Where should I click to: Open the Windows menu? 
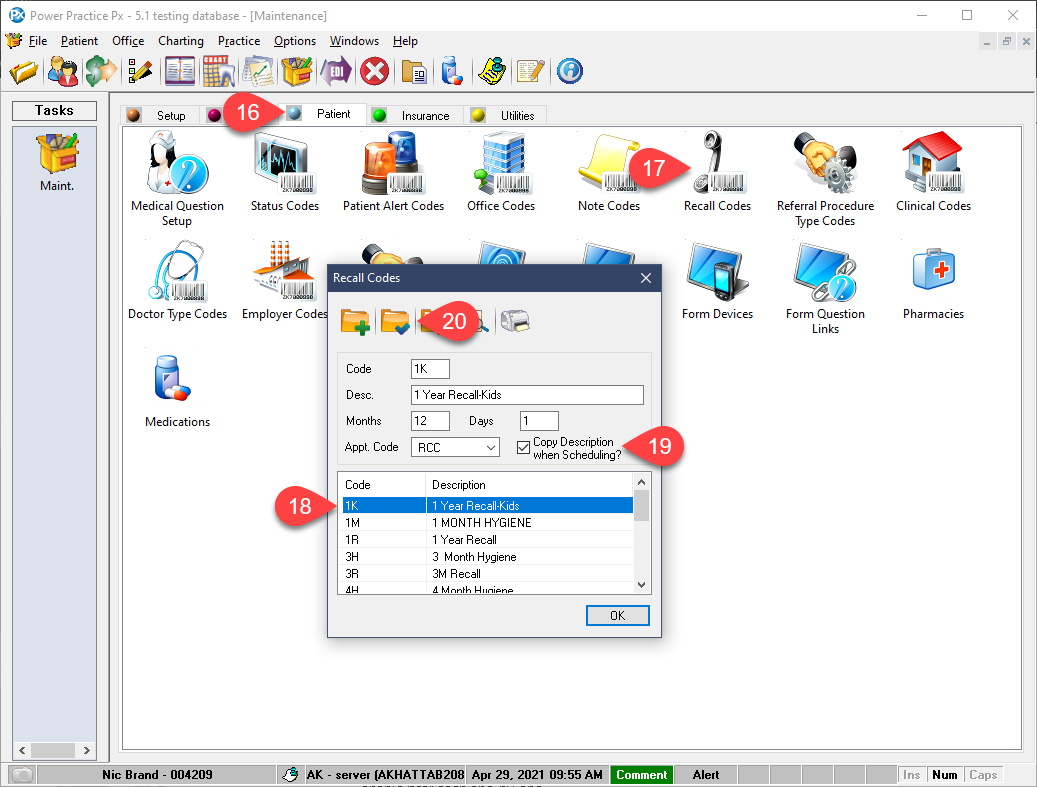(354, 41)
